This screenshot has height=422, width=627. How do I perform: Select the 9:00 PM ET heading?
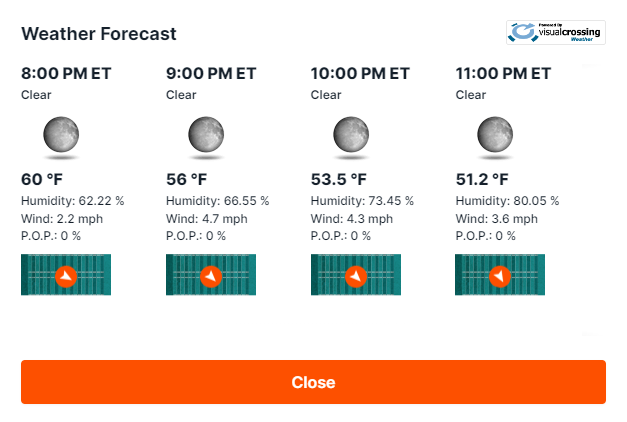211,74
